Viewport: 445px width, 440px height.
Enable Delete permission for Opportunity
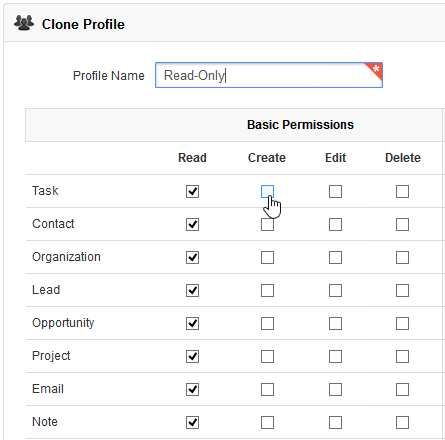coord(402,323)
